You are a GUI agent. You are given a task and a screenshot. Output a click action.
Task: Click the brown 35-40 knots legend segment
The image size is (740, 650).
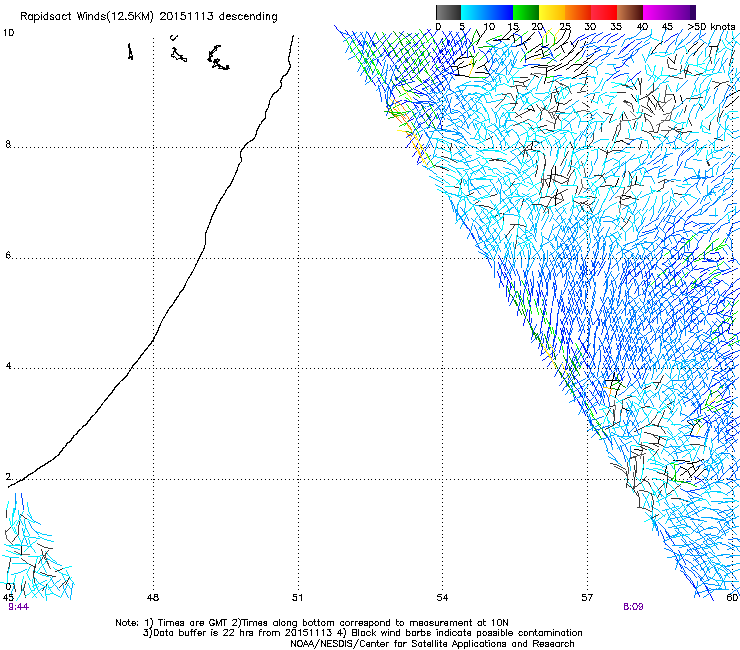(x=630, y=12)
